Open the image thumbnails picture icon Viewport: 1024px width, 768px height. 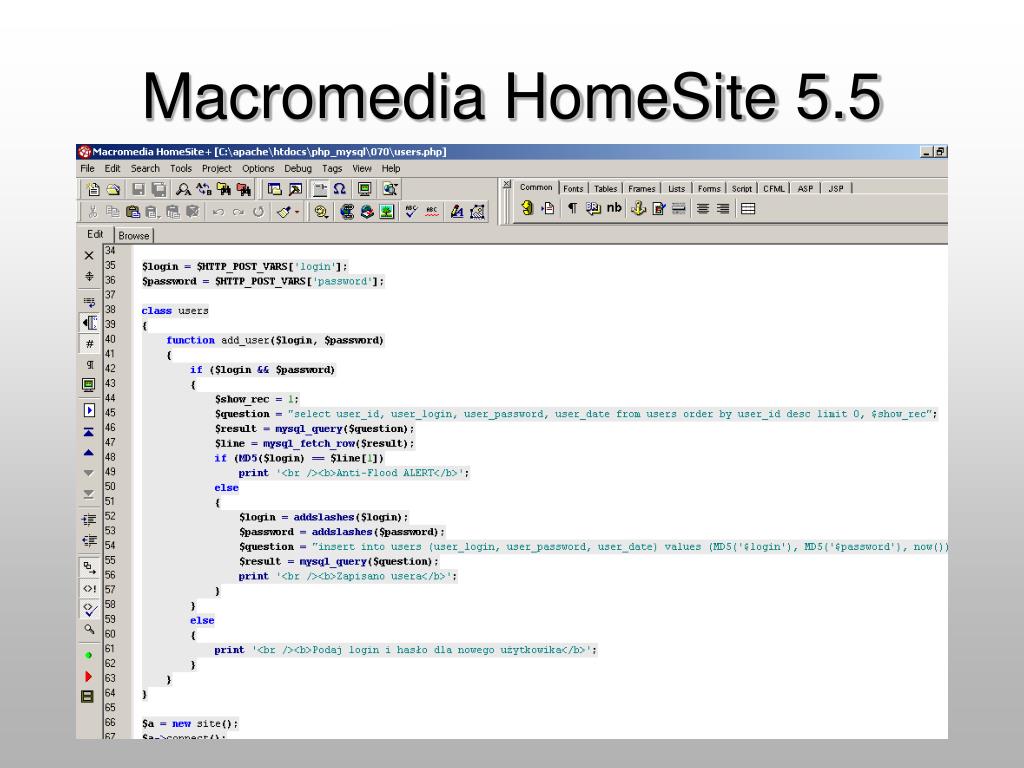pos(387,212)
